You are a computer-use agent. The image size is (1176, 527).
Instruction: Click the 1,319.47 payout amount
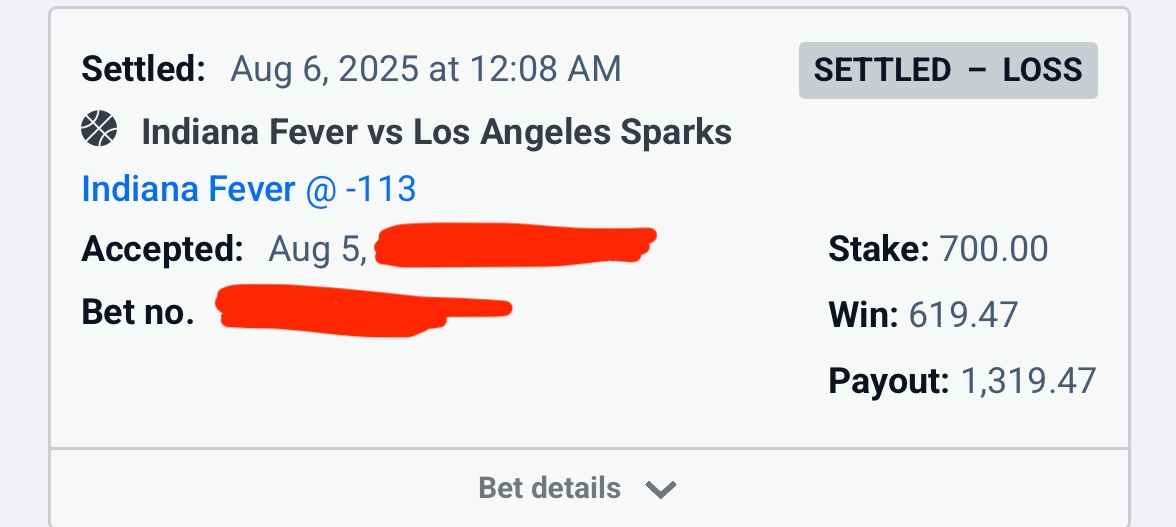(x=1028, y=381)
